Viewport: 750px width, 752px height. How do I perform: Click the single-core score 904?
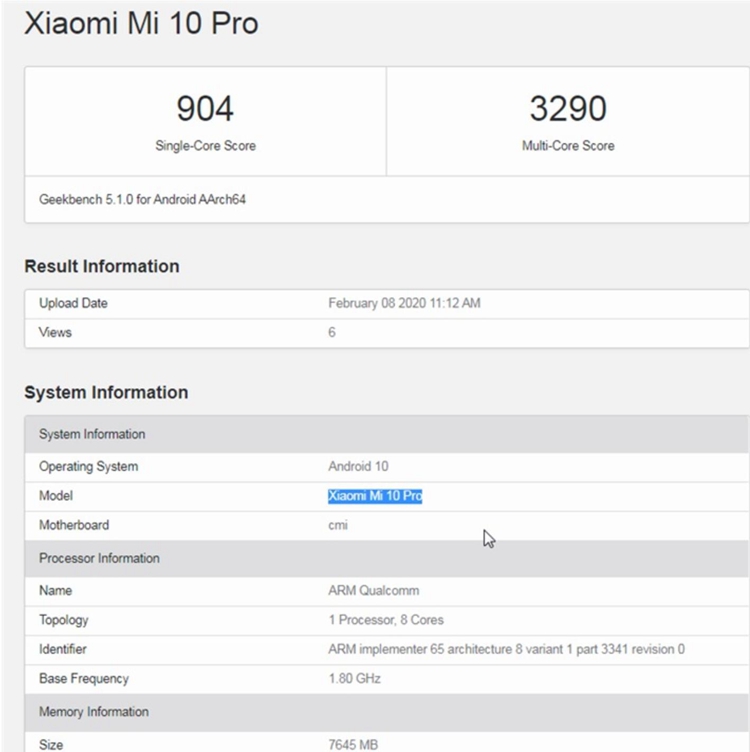coord(205,108)
